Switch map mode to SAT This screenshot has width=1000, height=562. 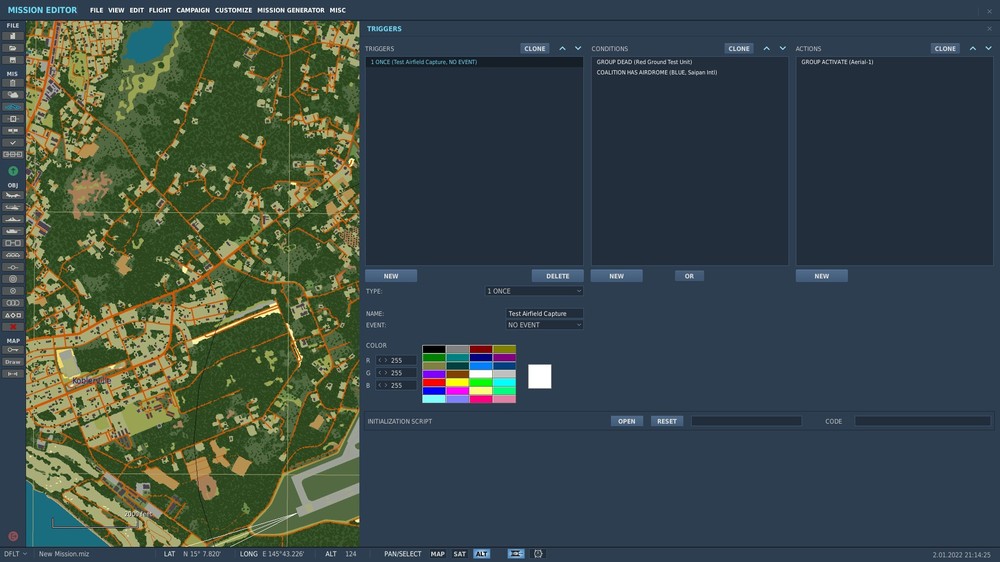click(x=459, y=553)
